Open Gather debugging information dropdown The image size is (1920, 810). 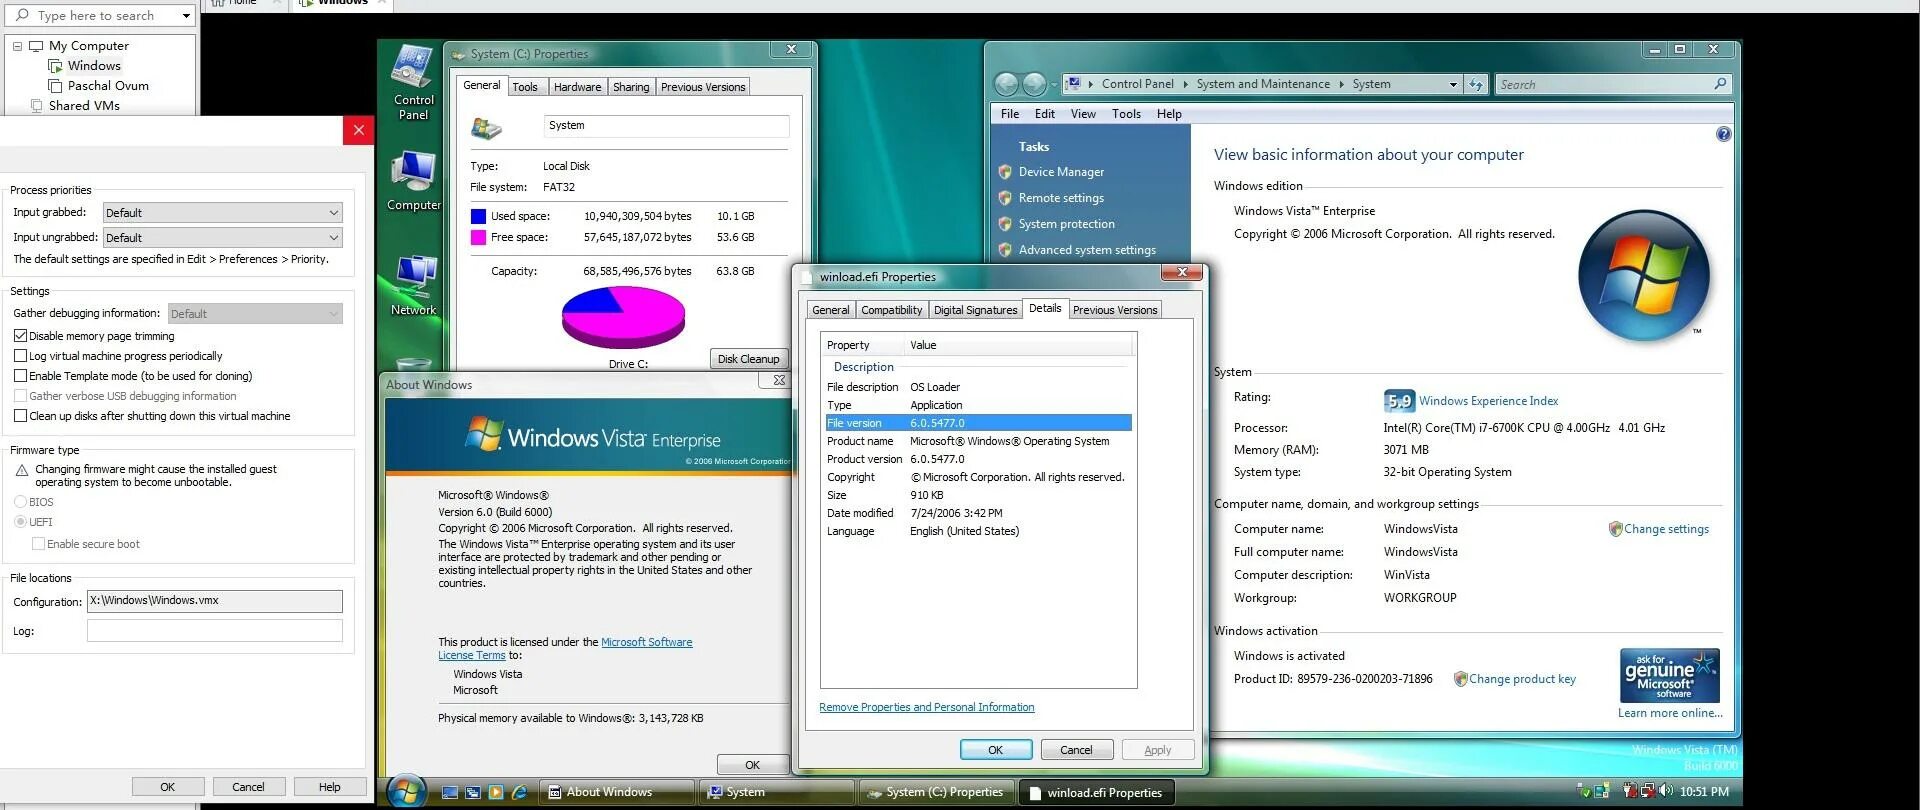pos(255,314)
